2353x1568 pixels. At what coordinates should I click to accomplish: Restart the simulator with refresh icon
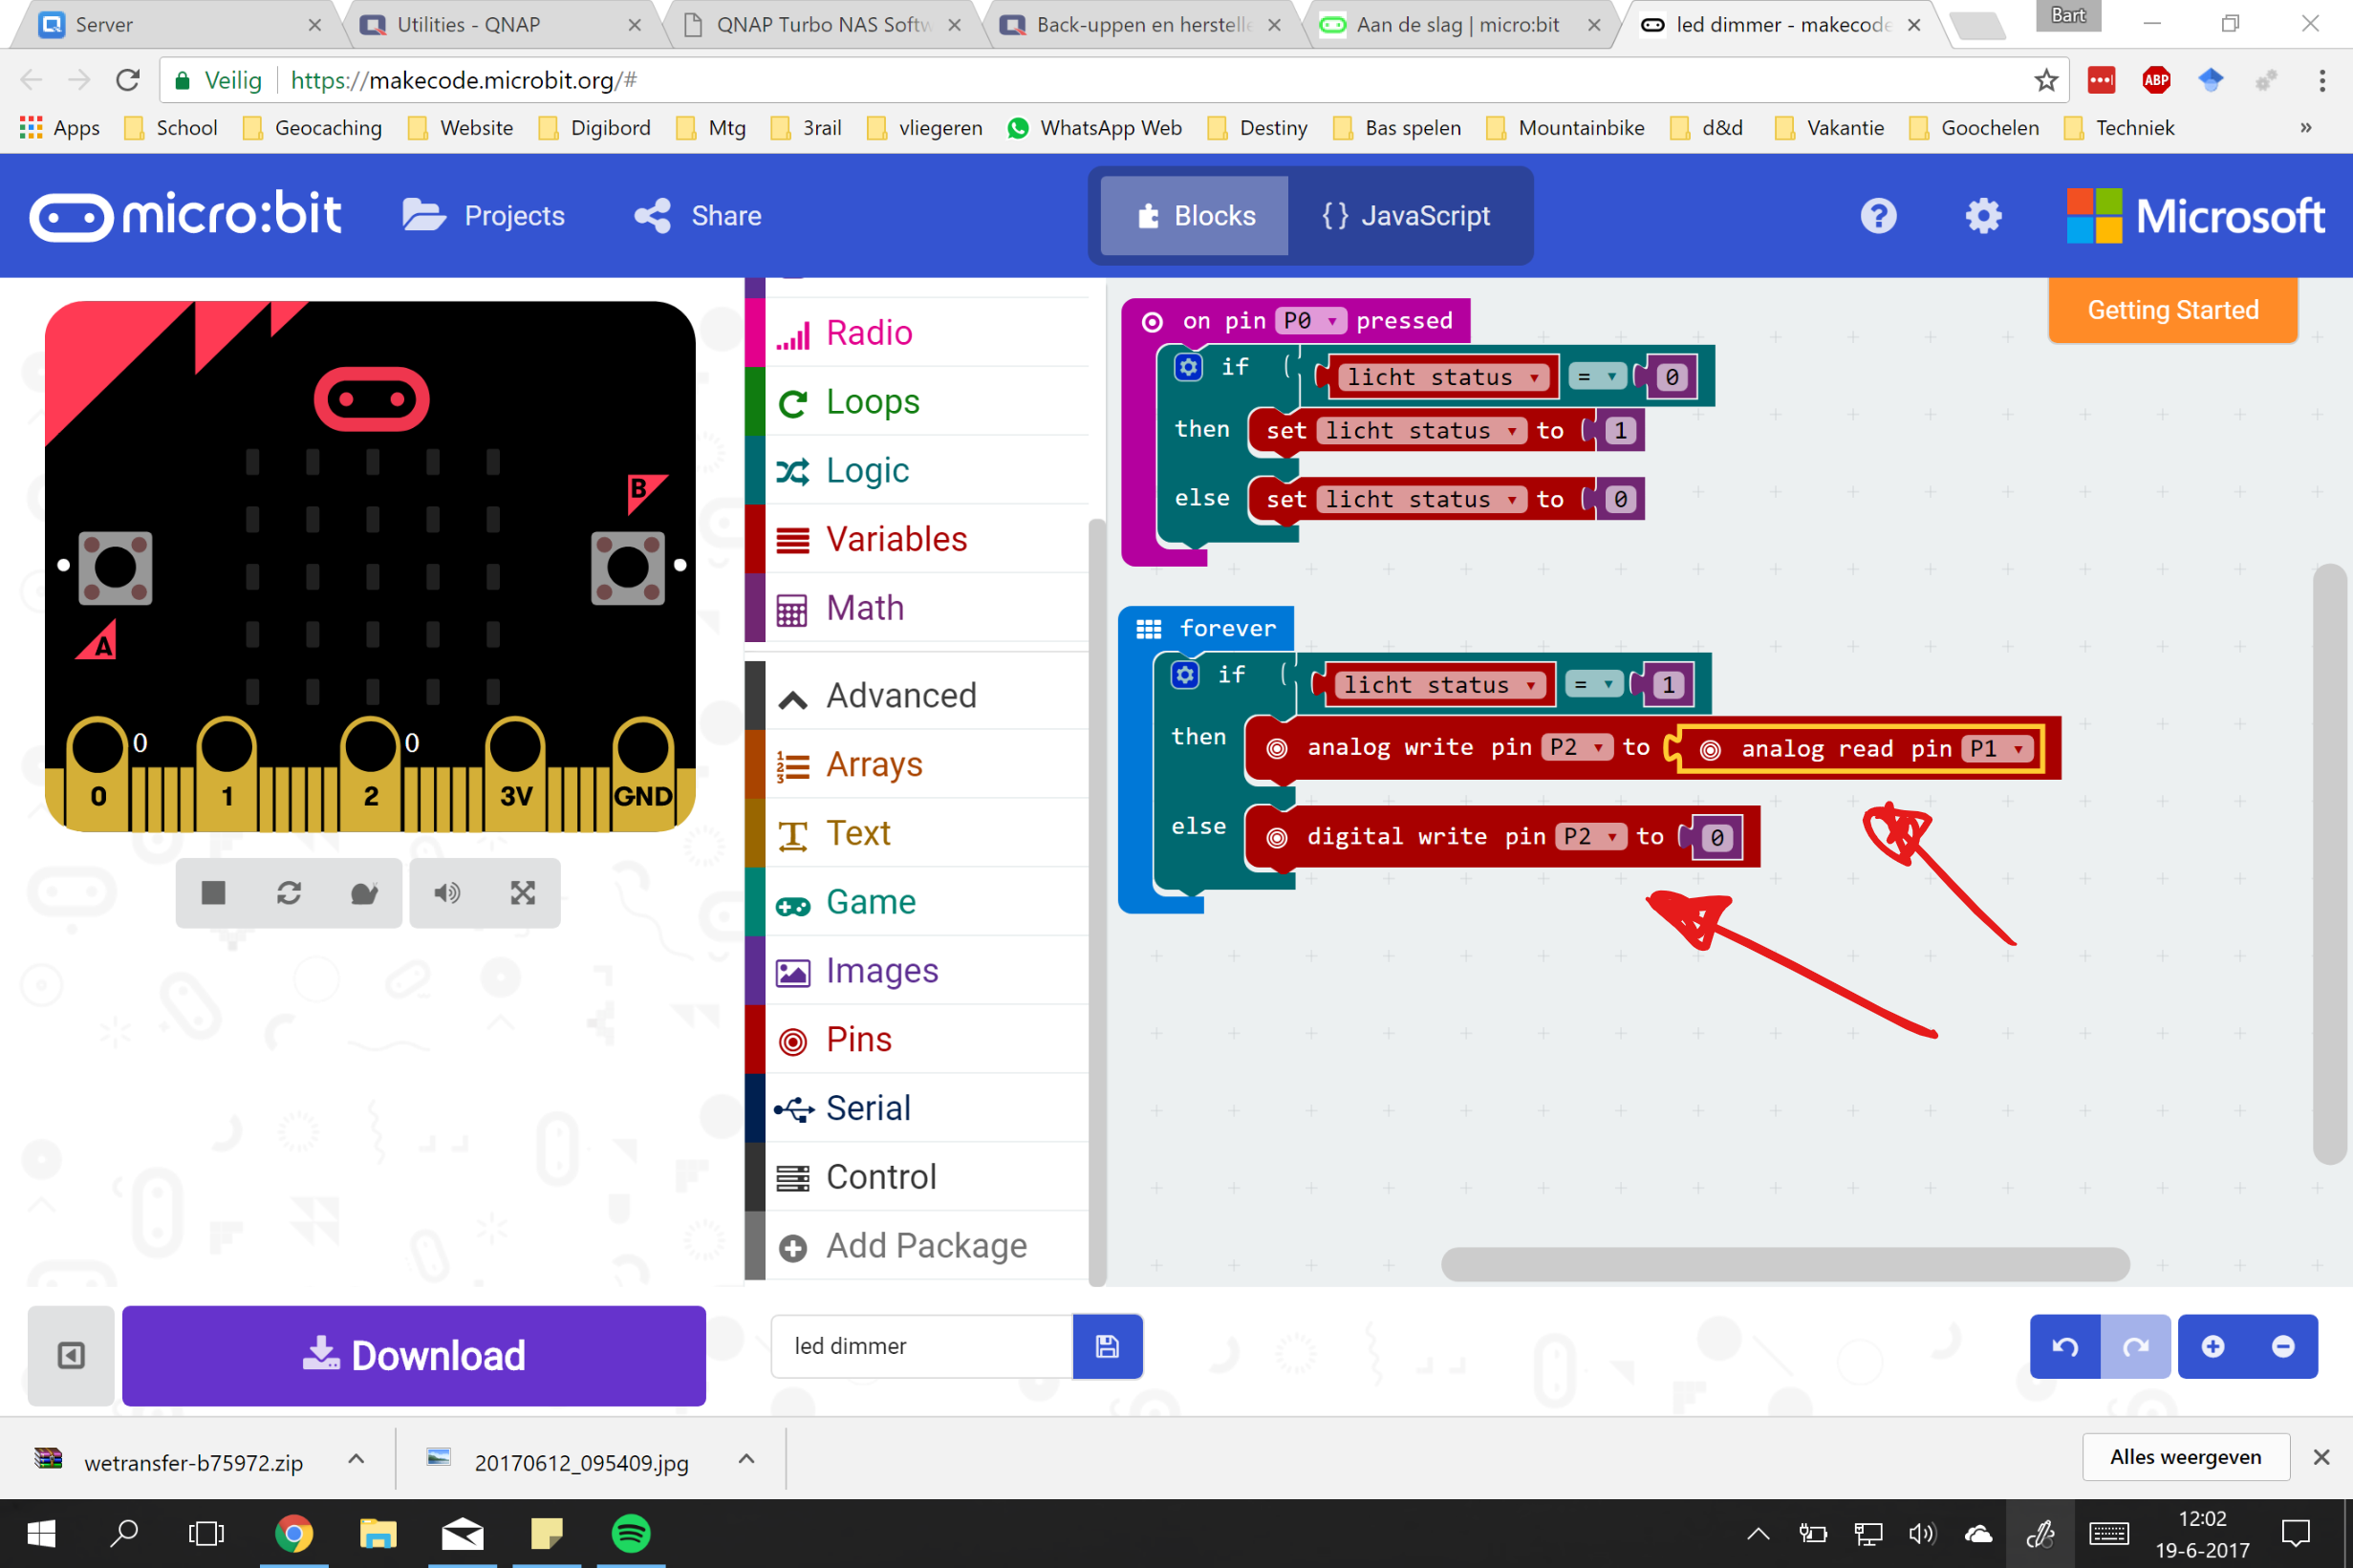coord(289,892)
